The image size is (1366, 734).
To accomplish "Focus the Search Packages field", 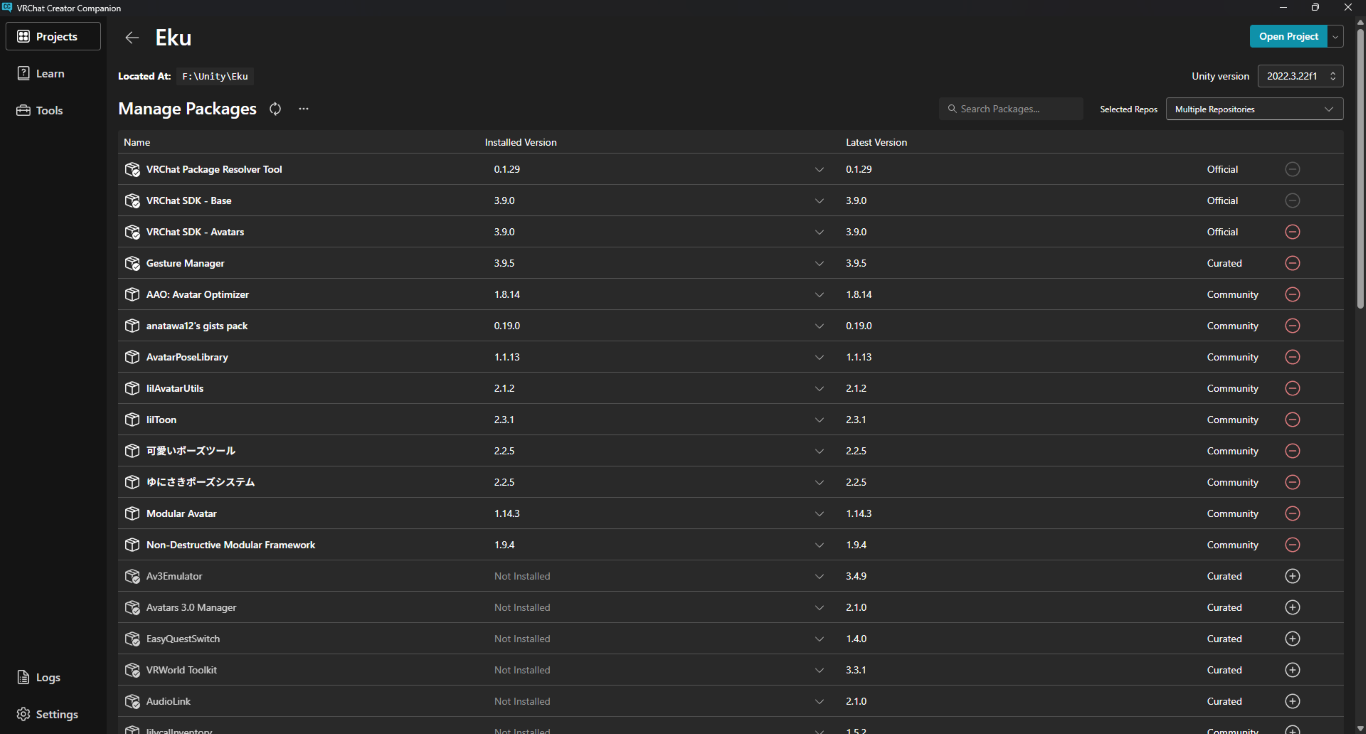I will (1011, 109).
